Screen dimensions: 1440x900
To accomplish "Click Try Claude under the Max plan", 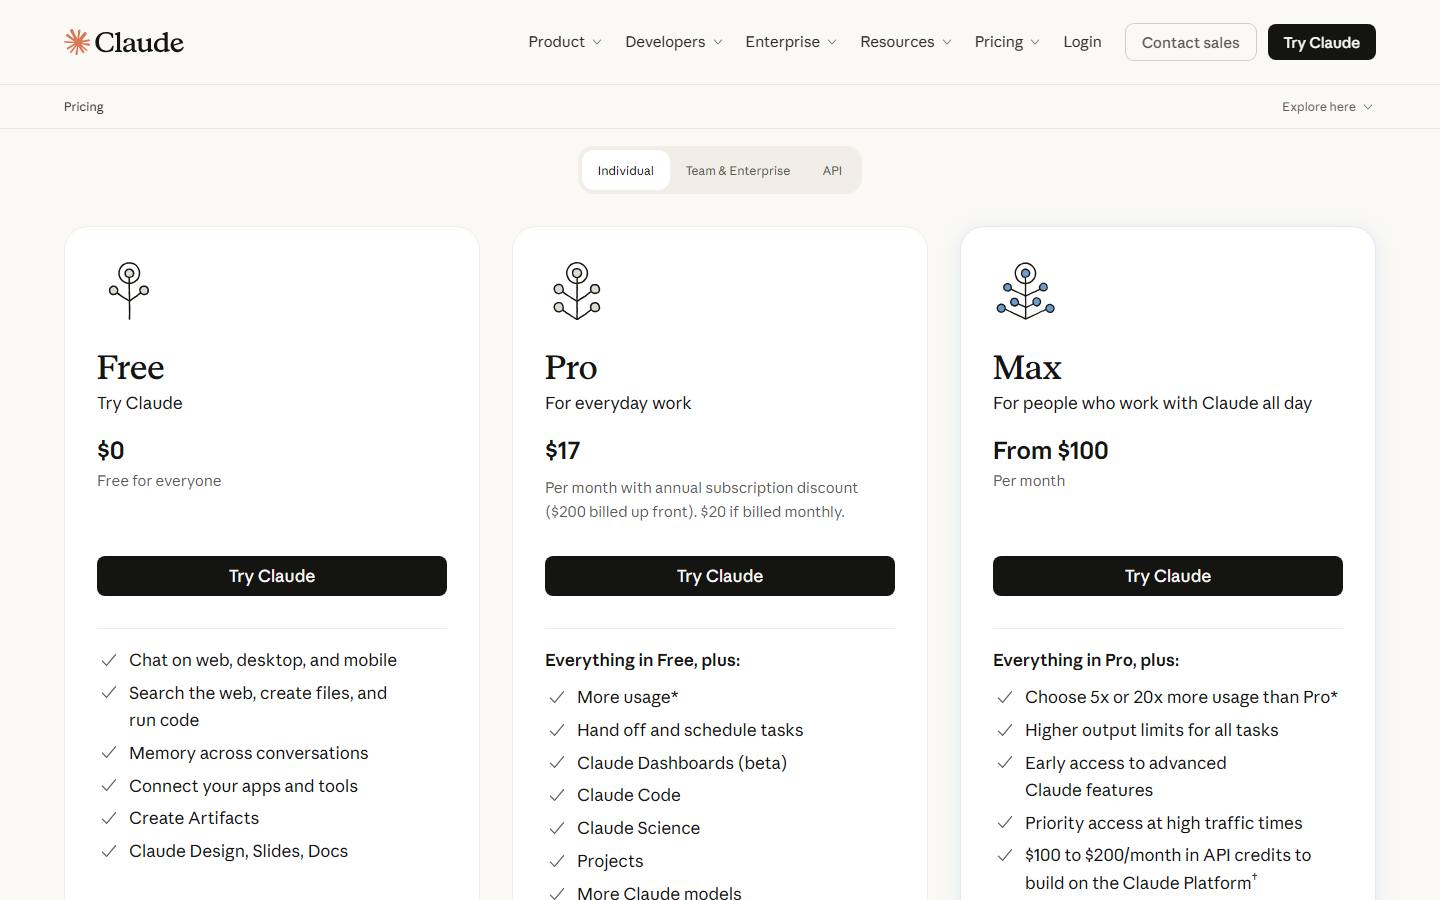I will (x=1168, y=576).
